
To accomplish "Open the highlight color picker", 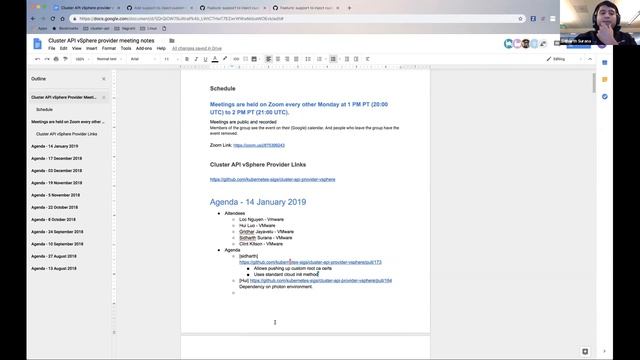I will point(224,59).
